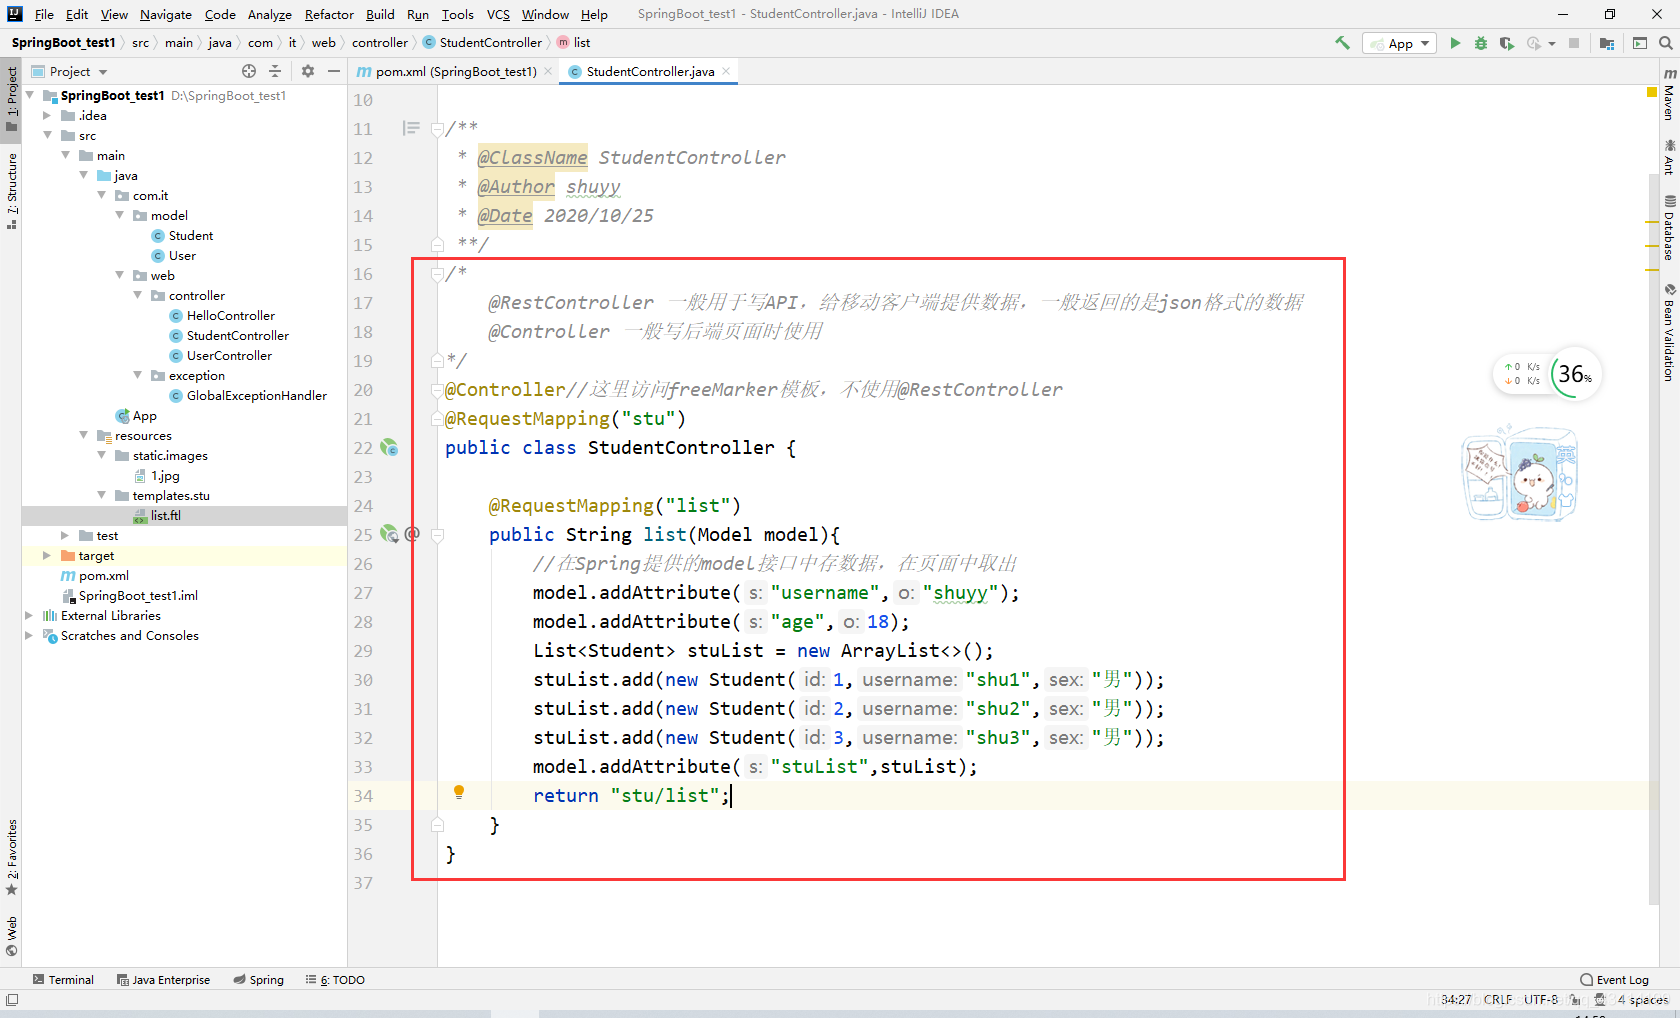Click the network speed 36% floating widget
The height and width of the screenshot is (1018, 1680).
(1548, 374)
